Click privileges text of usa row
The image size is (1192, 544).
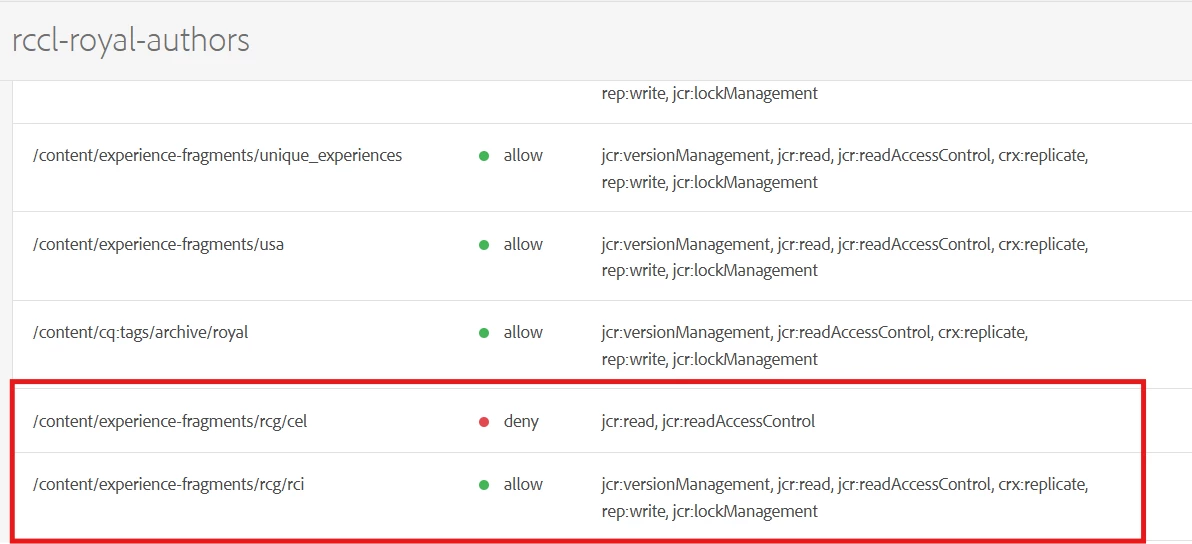(845, 258)
